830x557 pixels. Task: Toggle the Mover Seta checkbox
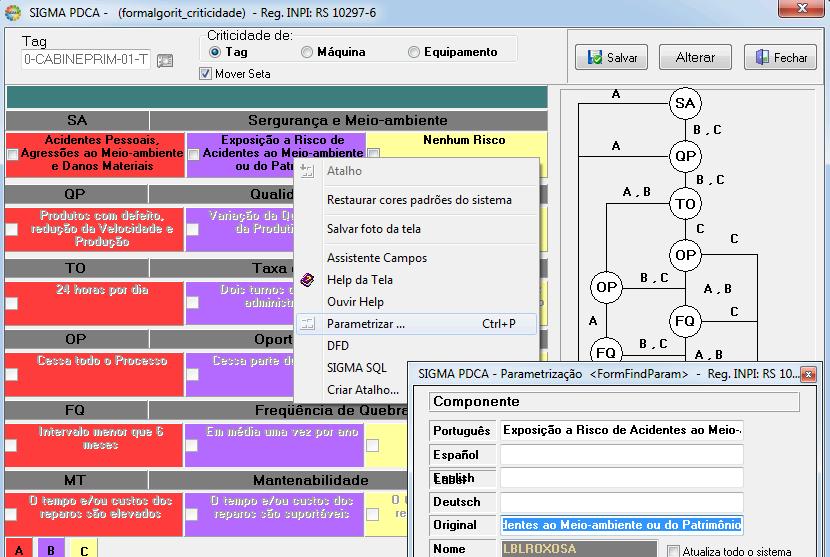click(205, 74)
